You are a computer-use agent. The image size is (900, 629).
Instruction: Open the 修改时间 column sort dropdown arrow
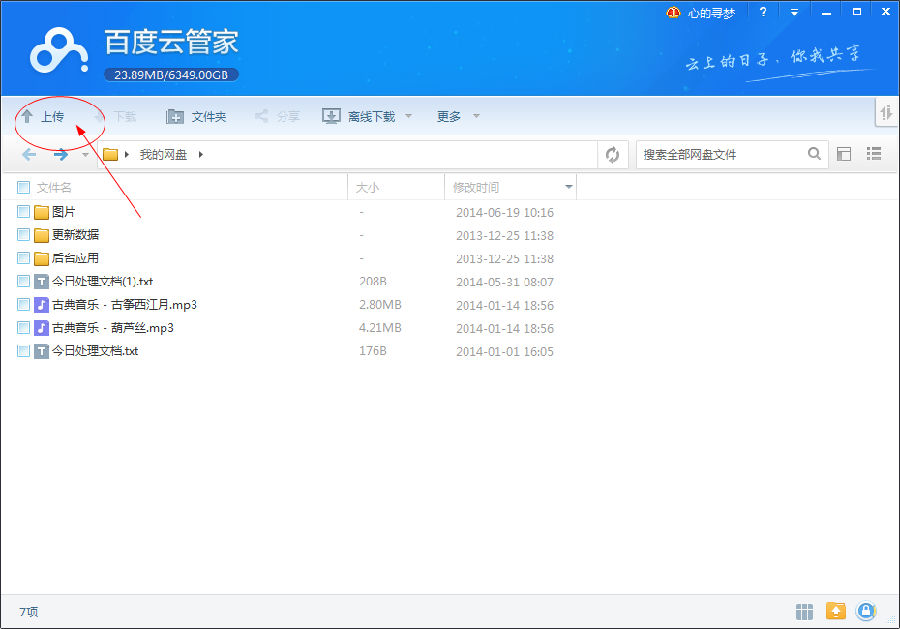tap(568, 187)
